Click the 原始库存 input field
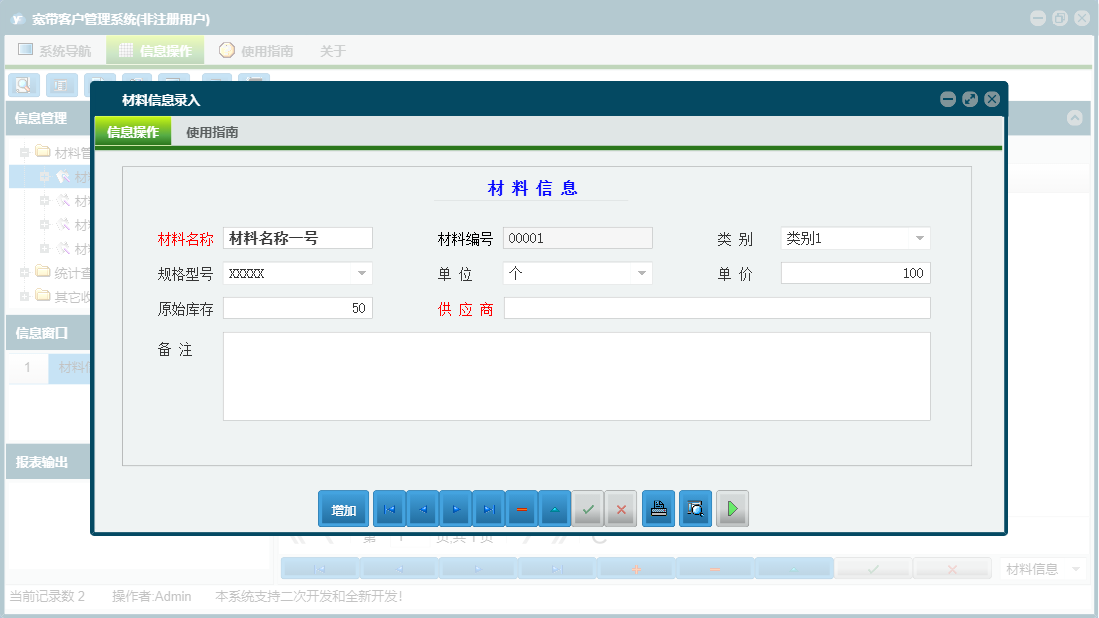The image size is (1099, 618). (297, 308)
